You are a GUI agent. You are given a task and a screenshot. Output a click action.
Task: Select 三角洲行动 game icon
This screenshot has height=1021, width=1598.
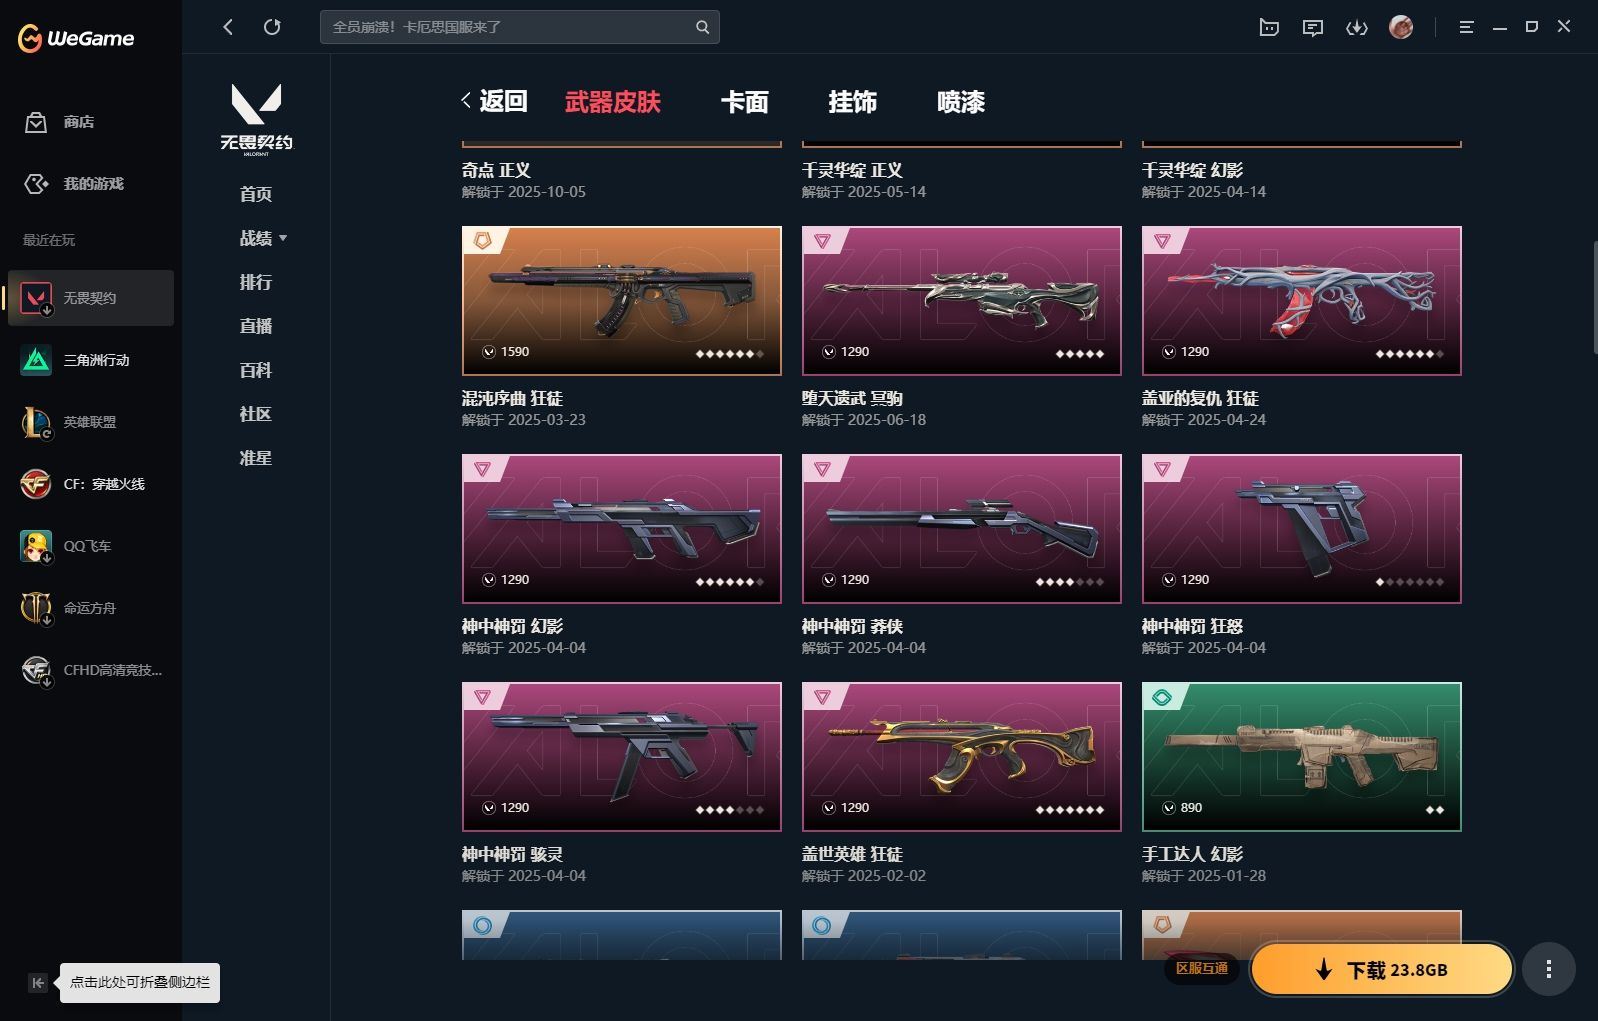click(x=36, y=360)
